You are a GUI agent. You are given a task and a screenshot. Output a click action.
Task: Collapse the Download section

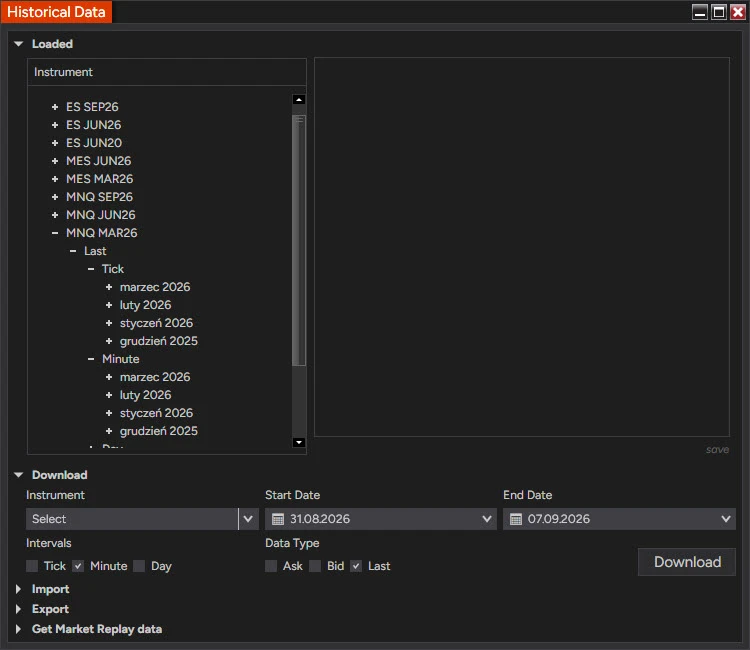pos(19,475)
